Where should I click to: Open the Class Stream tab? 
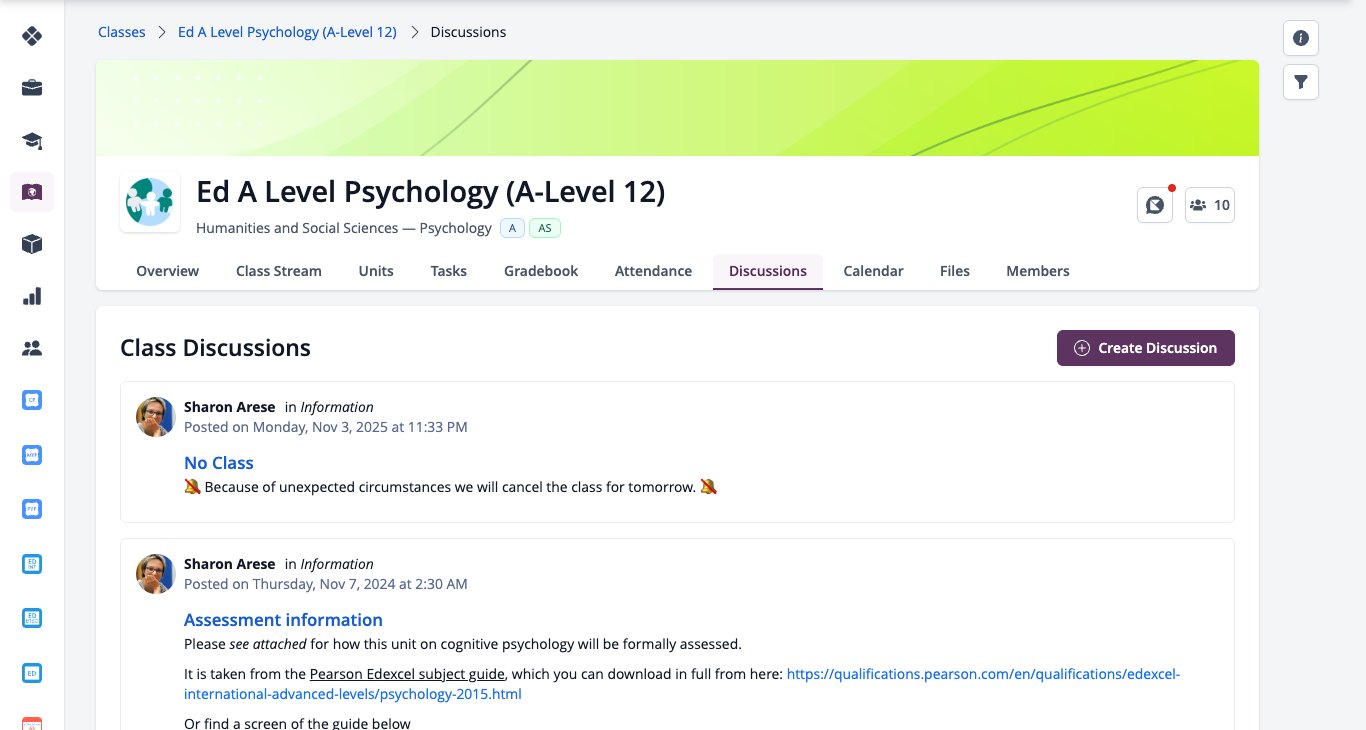coord(279,271)
